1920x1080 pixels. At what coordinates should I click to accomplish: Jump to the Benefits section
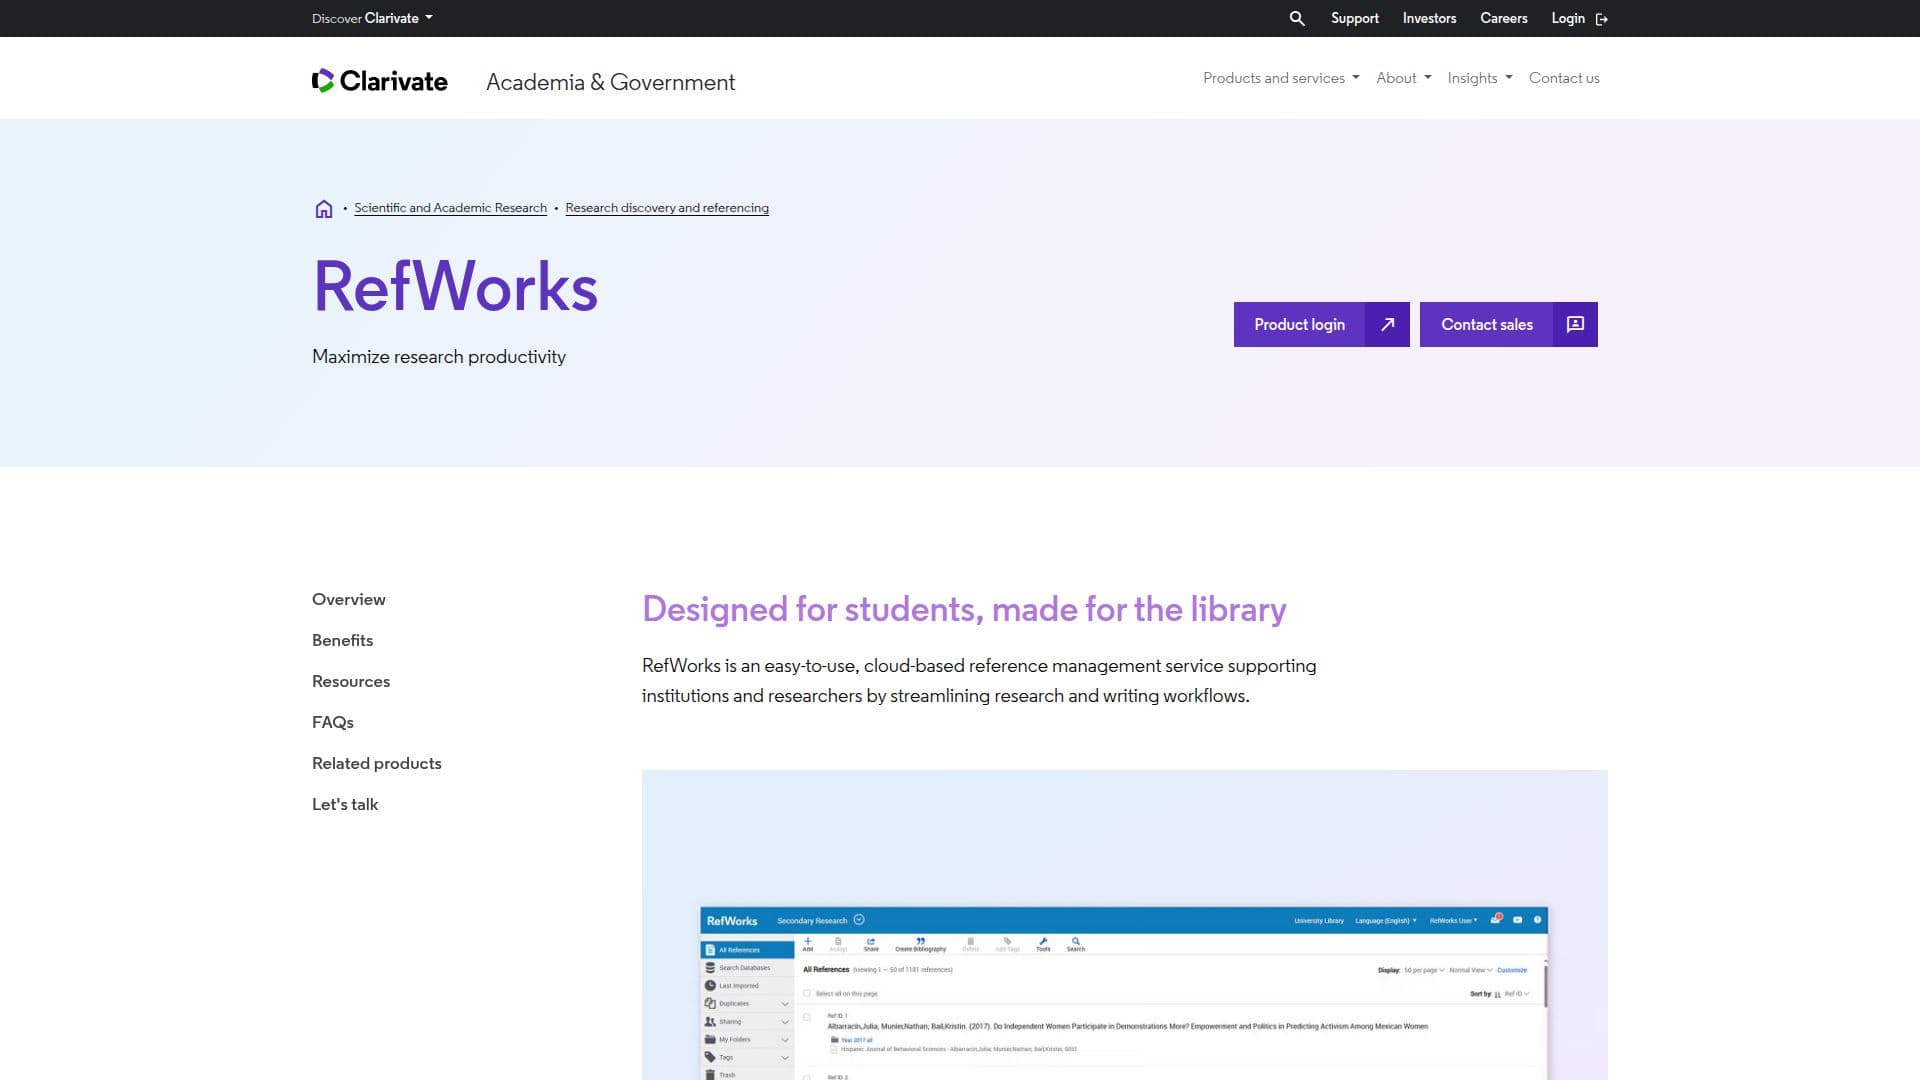tap(342, 640)
